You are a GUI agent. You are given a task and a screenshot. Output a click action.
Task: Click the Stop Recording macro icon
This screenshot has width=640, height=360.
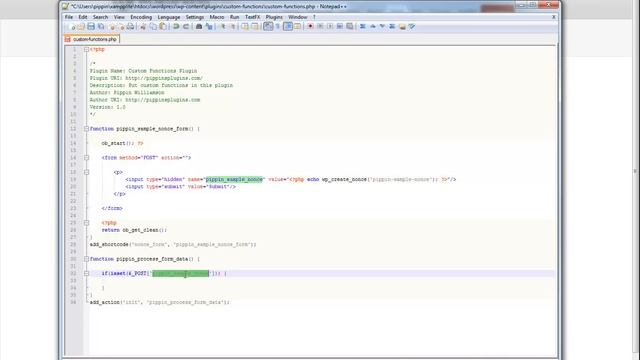(320, 27)
